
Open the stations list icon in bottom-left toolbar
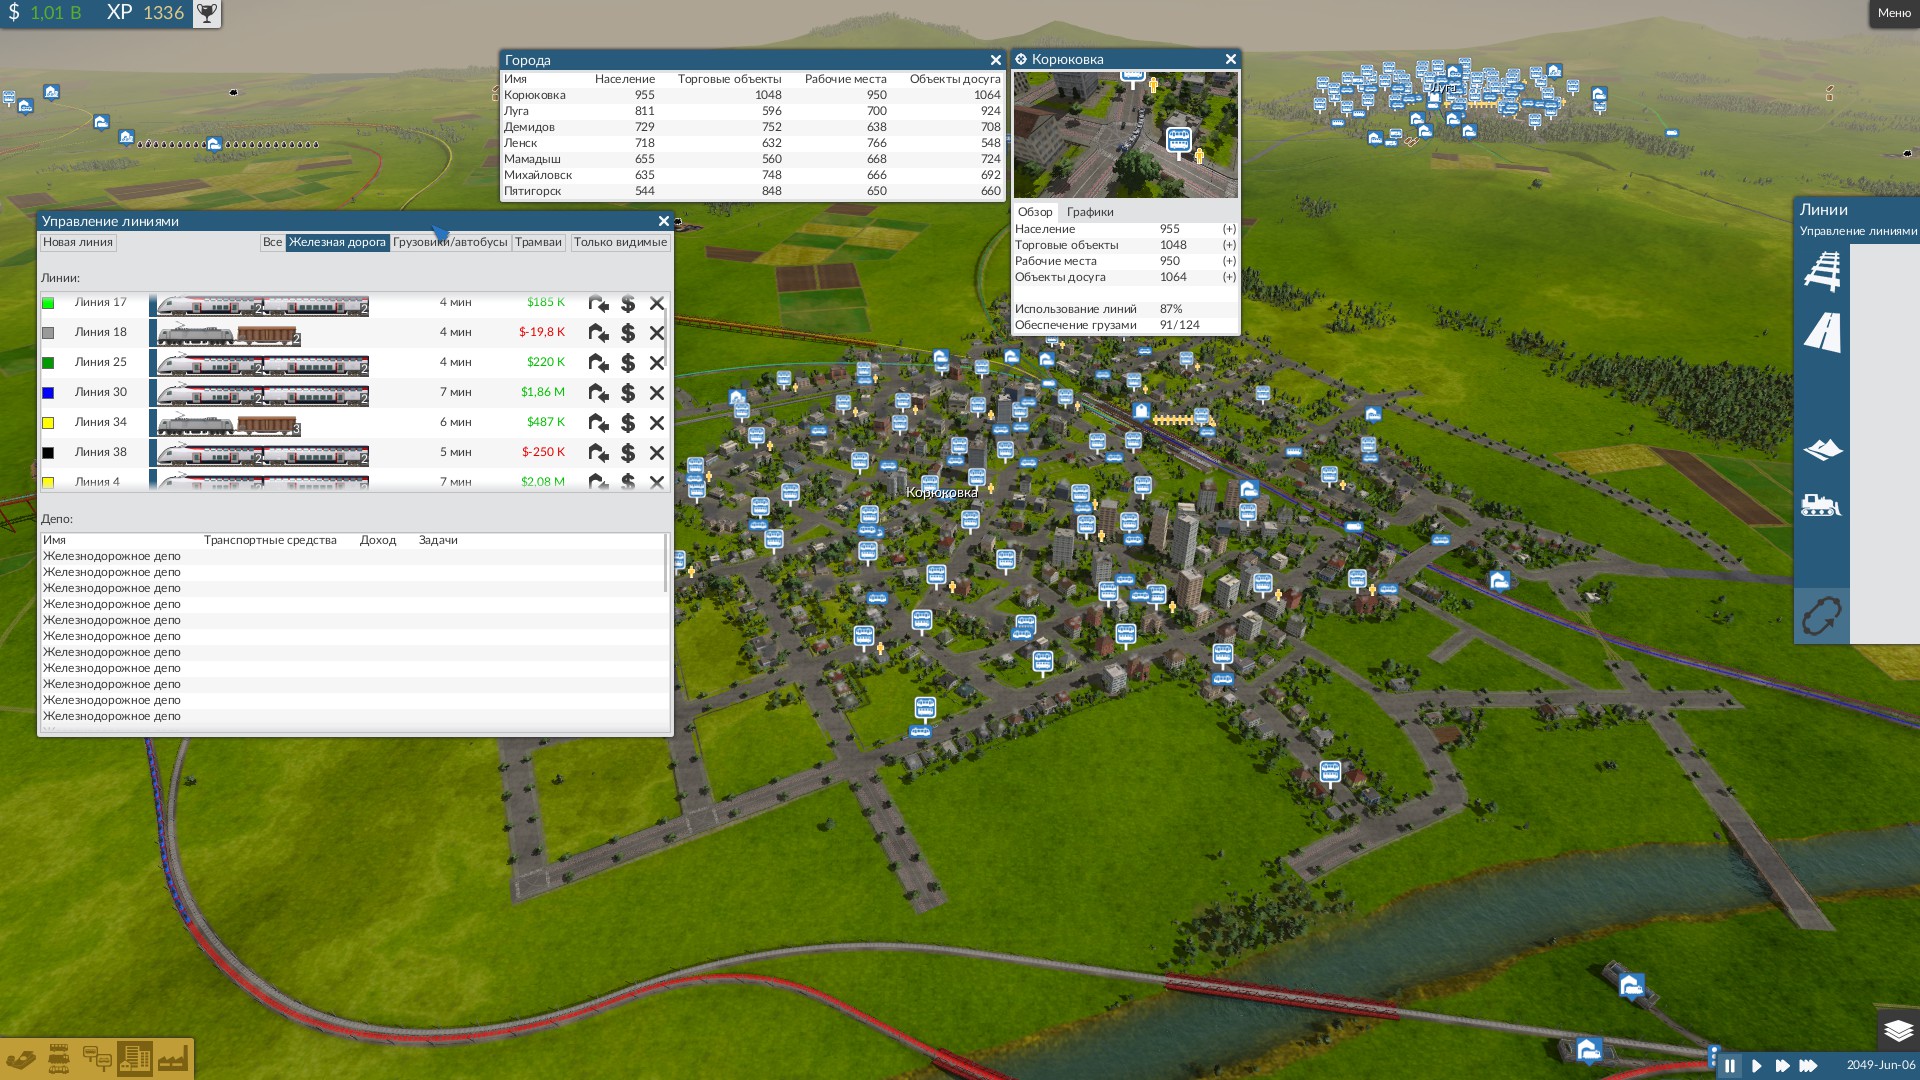[x=97, y=1059]
